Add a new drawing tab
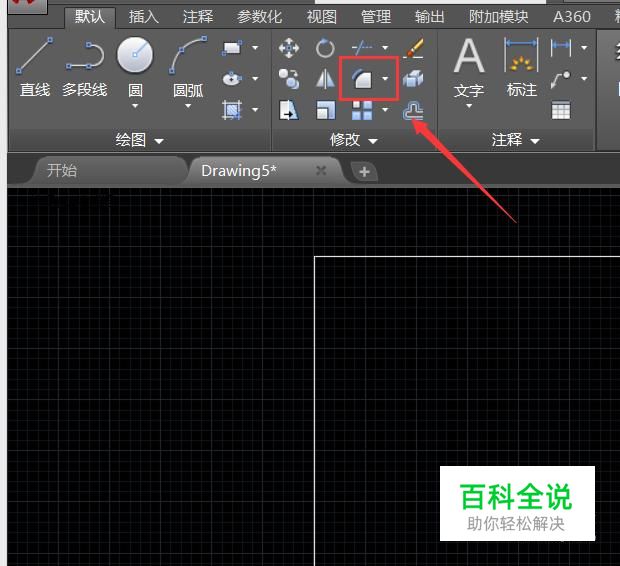The width and height of the screenshot is (620, 566). (x=364, y=172)
